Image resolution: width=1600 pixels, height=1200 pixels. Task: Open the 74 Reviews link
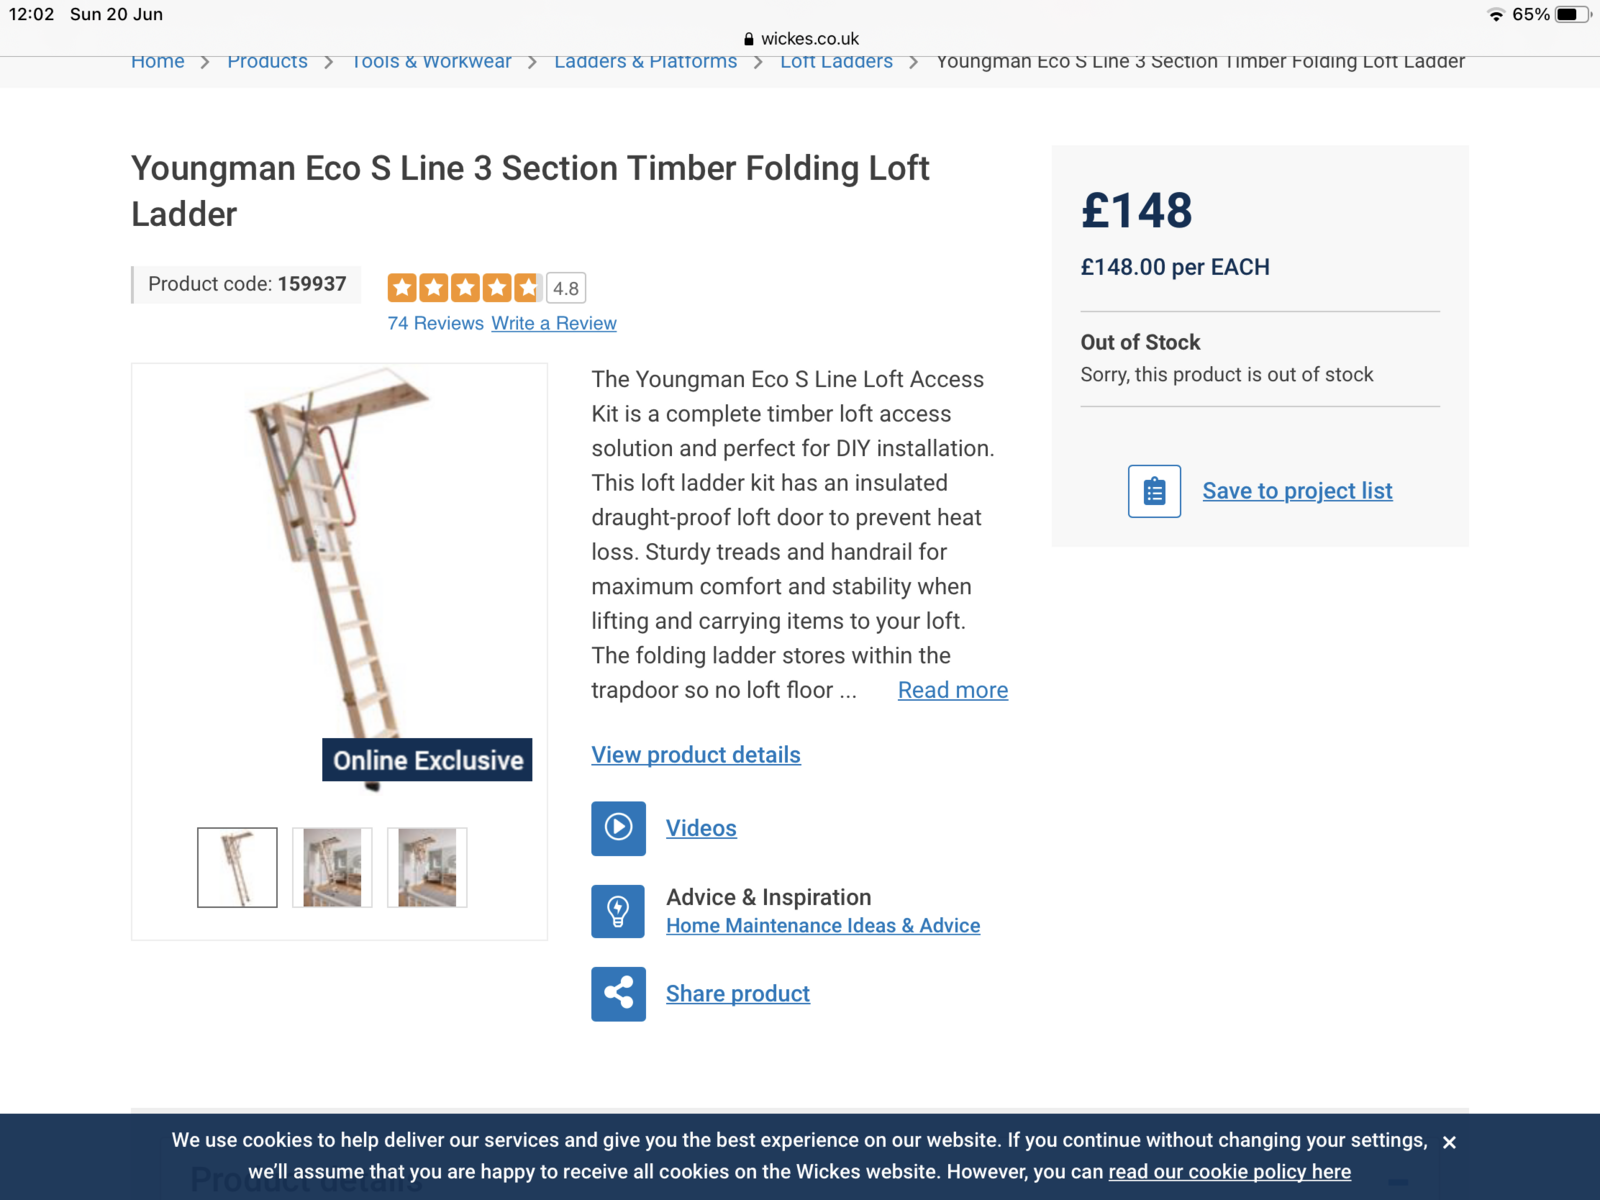point(436,323)
